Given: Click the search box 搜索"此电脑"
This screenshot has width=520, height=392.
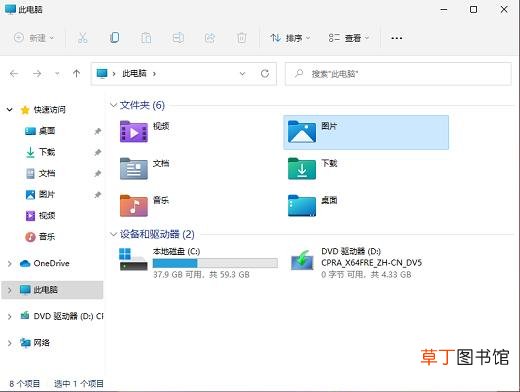Looking at the screenshot, I should coord(398,74).
